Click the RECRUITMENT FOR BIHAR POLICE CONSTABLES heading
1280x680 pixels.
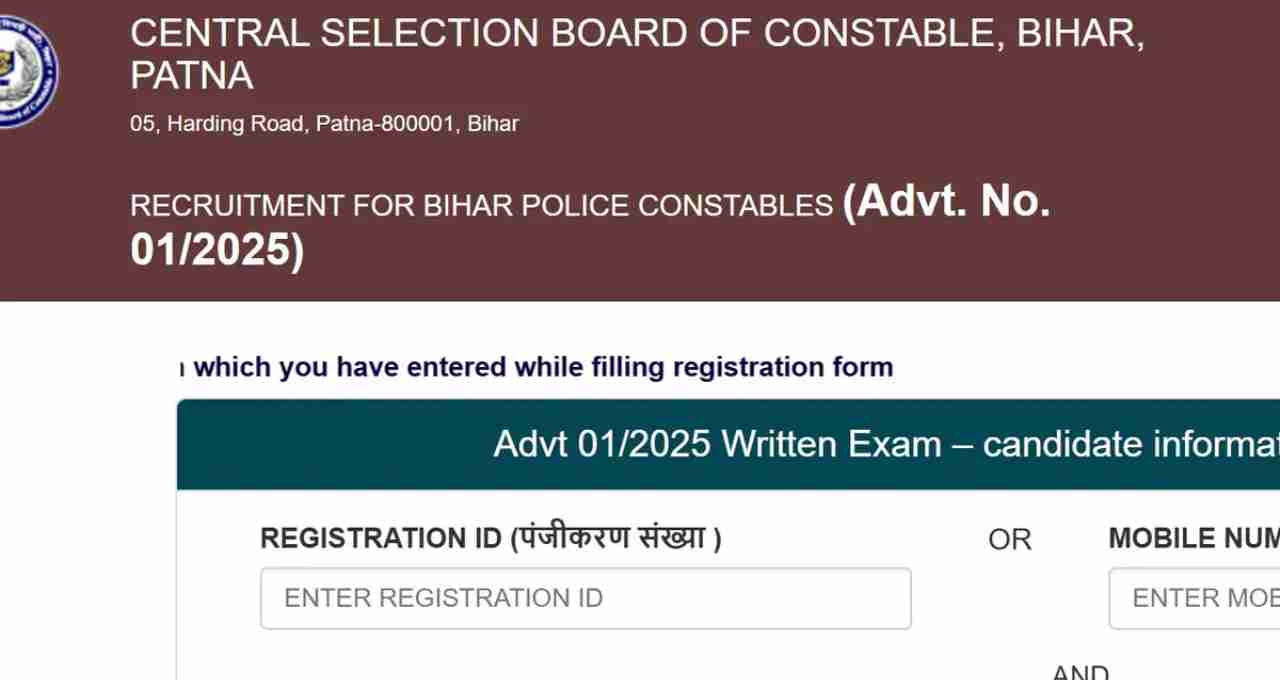[481, 205]
